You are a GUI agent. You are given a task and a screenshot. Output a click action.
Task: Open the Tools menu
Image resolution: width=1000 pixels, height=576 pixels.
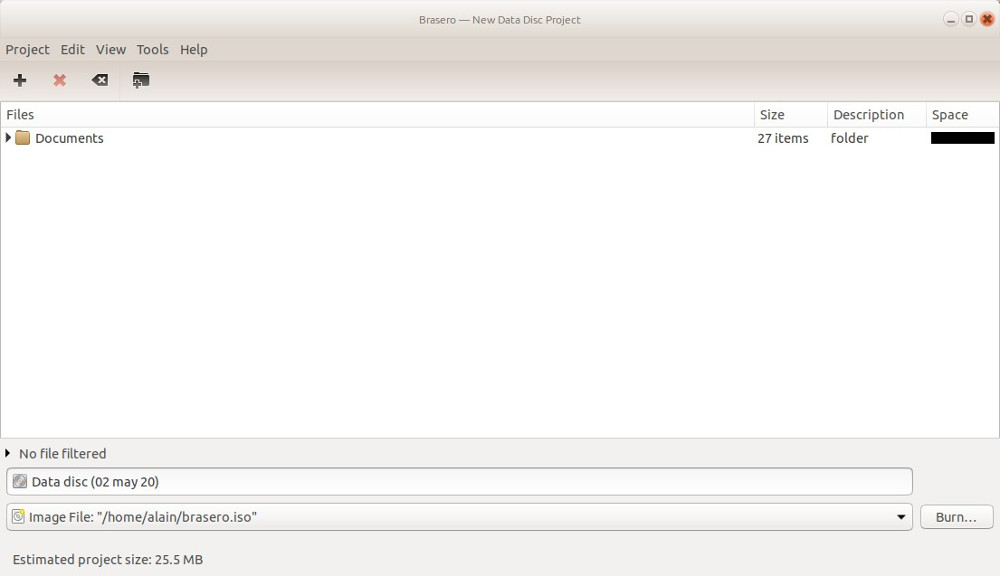[152, 50]
